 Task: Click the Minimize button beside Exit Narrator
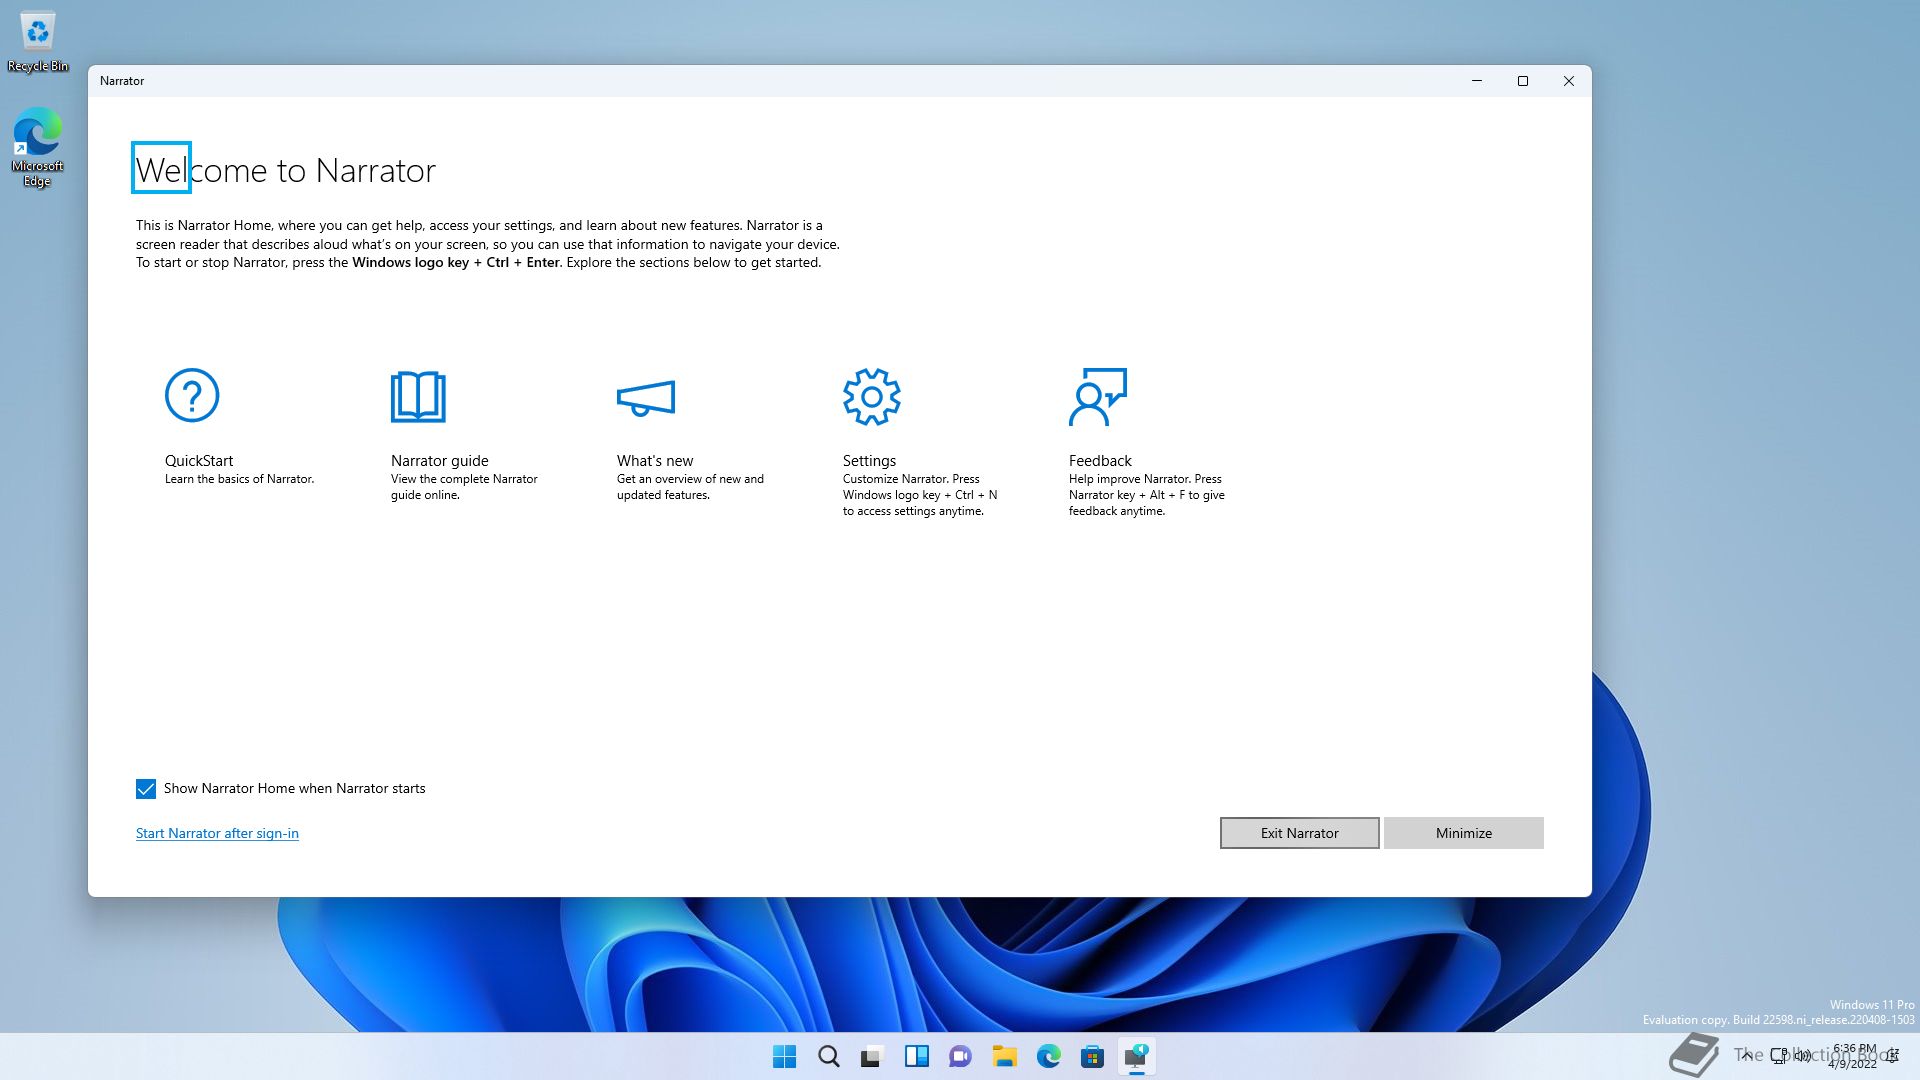(x=1463, y=833)
